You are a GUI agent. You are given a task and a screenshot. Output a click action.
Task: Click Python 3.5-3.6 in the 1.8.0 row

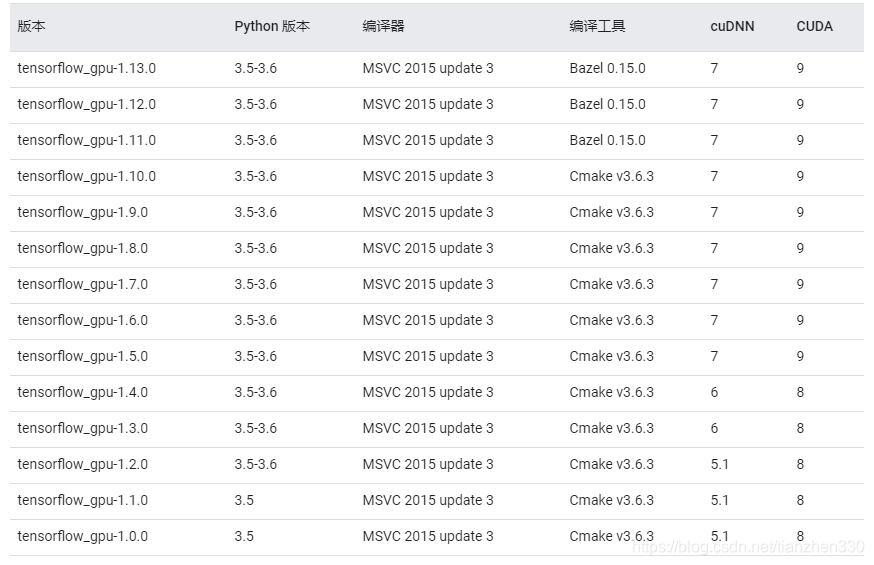(x=255, y=249)
